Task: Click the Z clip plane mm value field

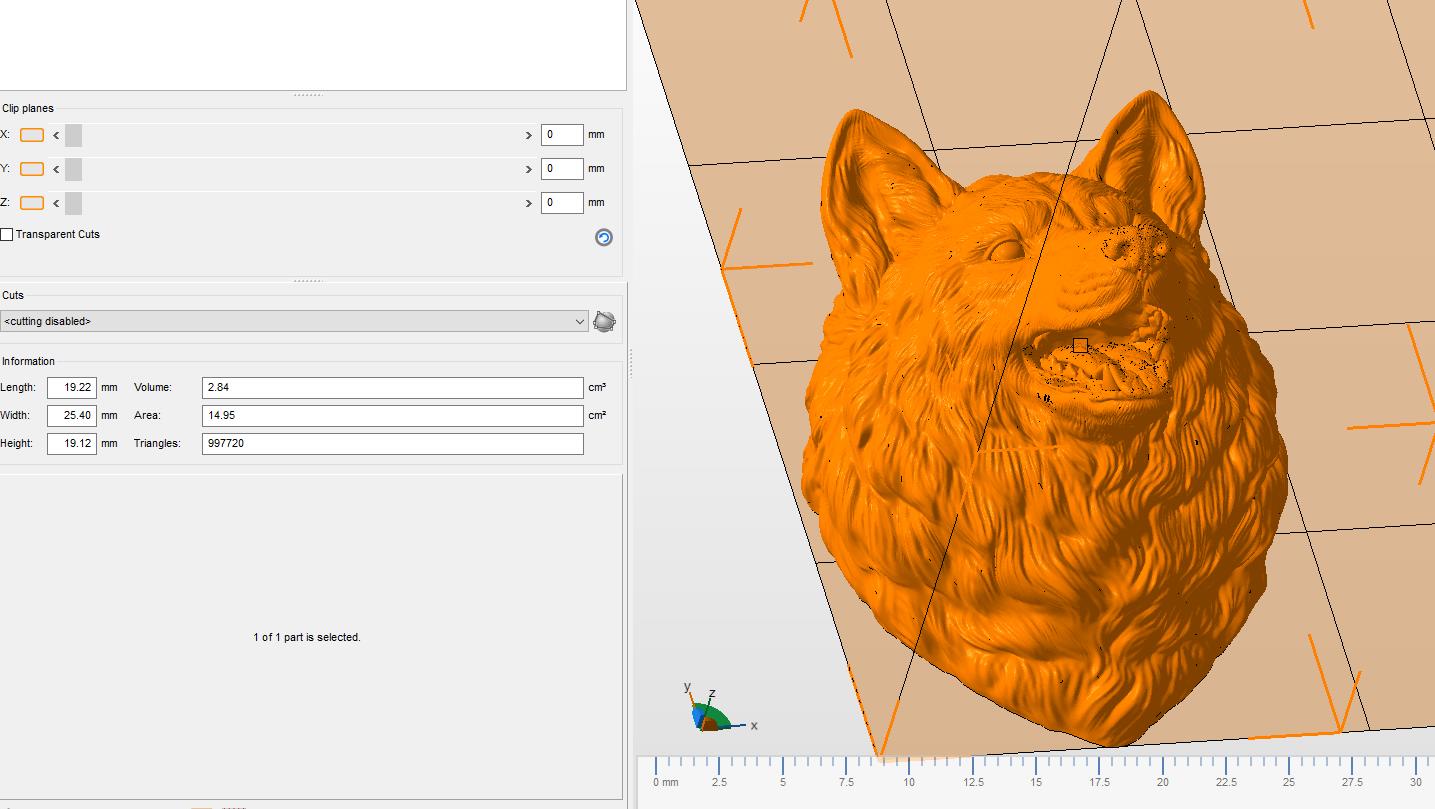Action: [x=562, y=203]
